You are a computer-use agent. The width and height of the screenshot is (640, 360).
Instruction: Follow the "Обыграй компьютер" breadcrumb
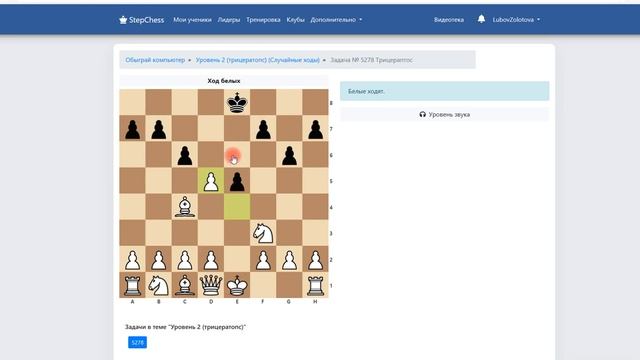click(x=155, y=60)
